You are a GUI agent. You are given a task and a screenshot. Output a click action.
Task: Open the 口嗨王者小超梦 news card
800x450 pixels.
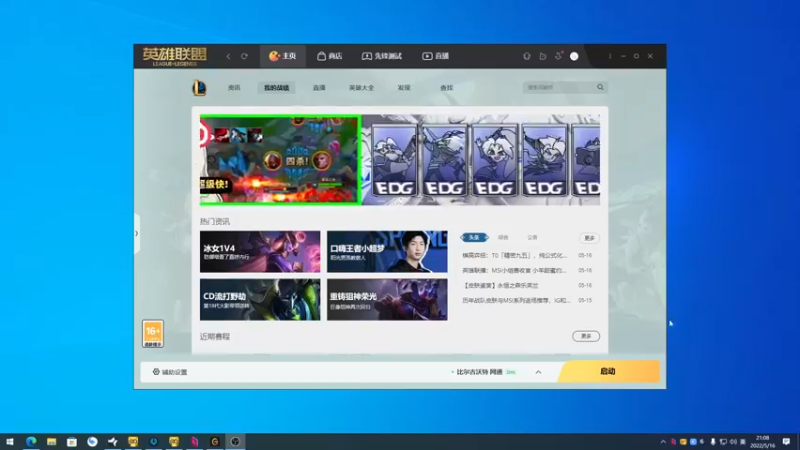387,252
